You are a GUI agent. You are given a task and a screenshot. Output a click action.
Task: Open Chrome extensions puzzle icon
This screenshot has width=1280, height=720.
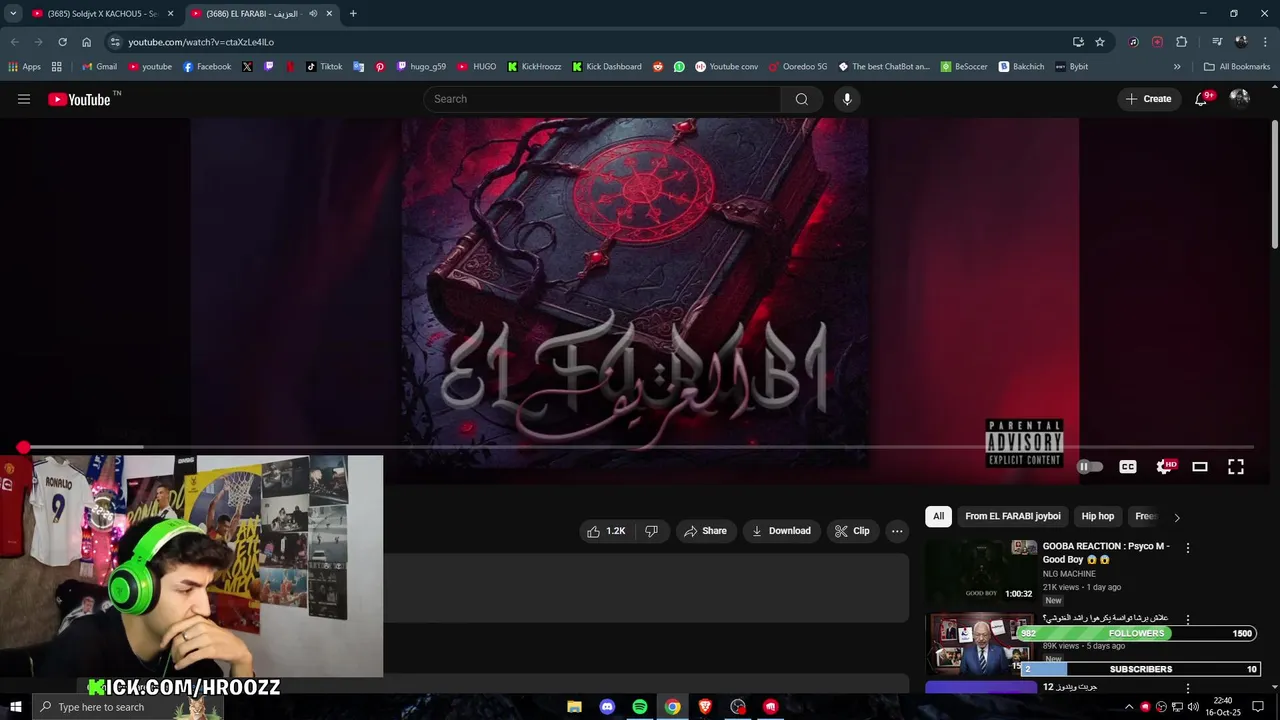click(x=1181, y=42)
